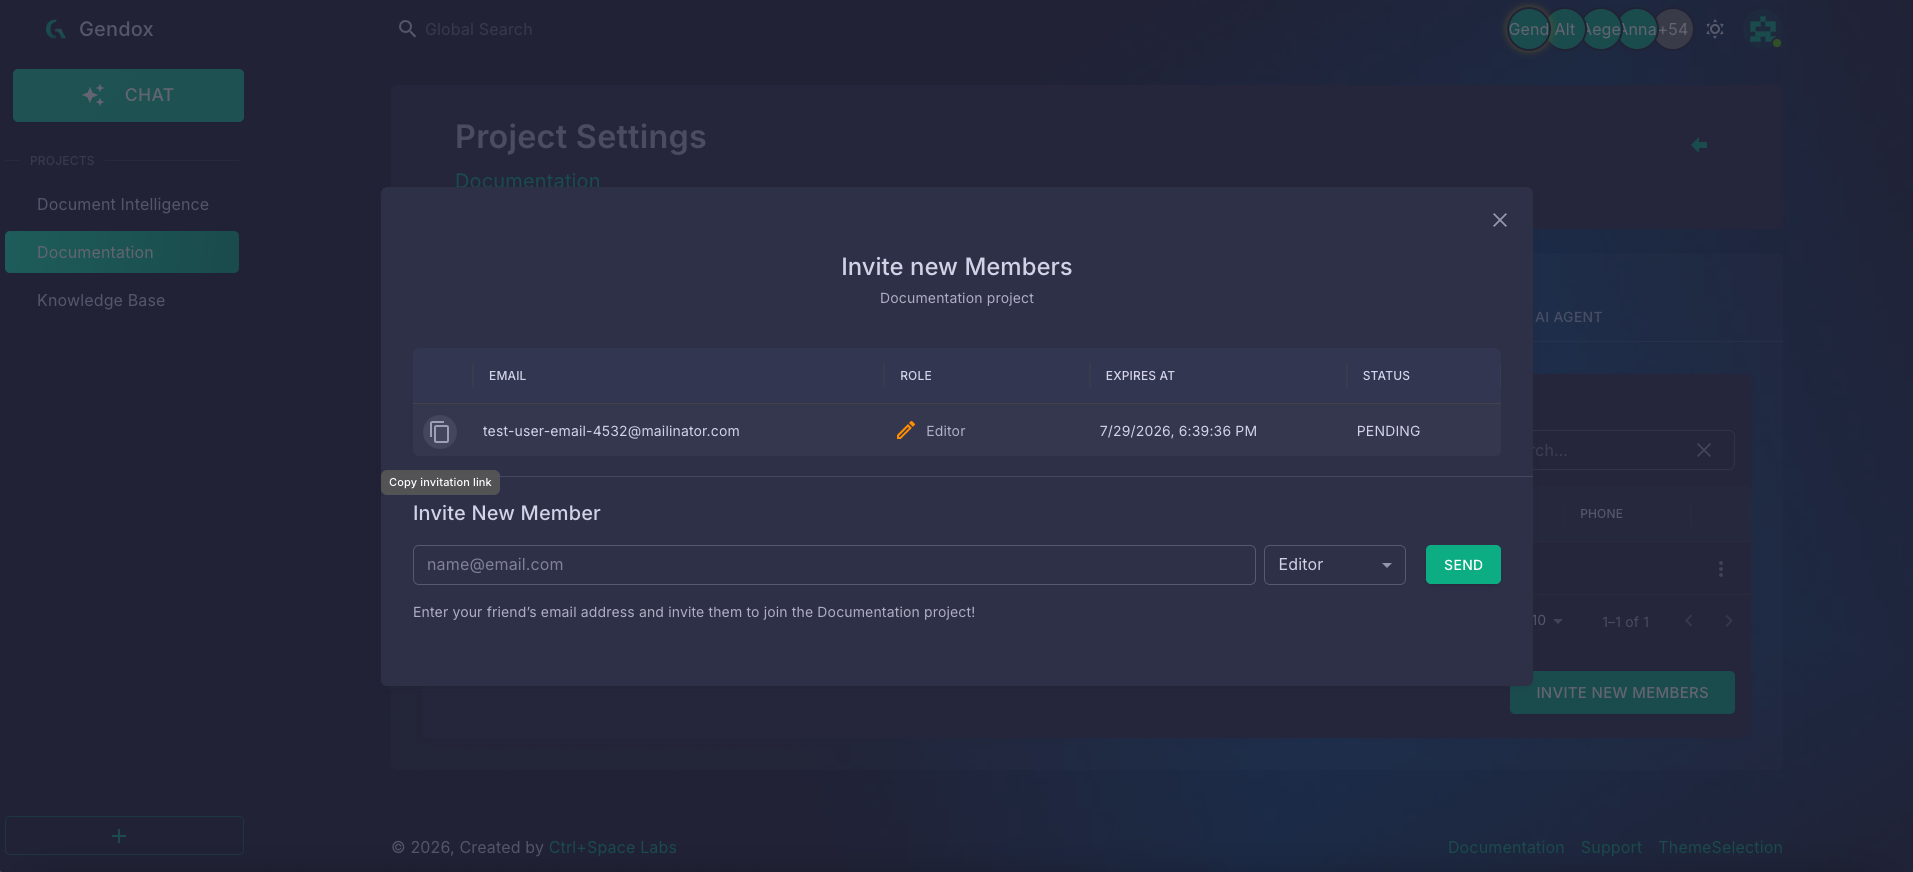
Task: Click the plus icon to add a project
Action: (x=119, y=836)
